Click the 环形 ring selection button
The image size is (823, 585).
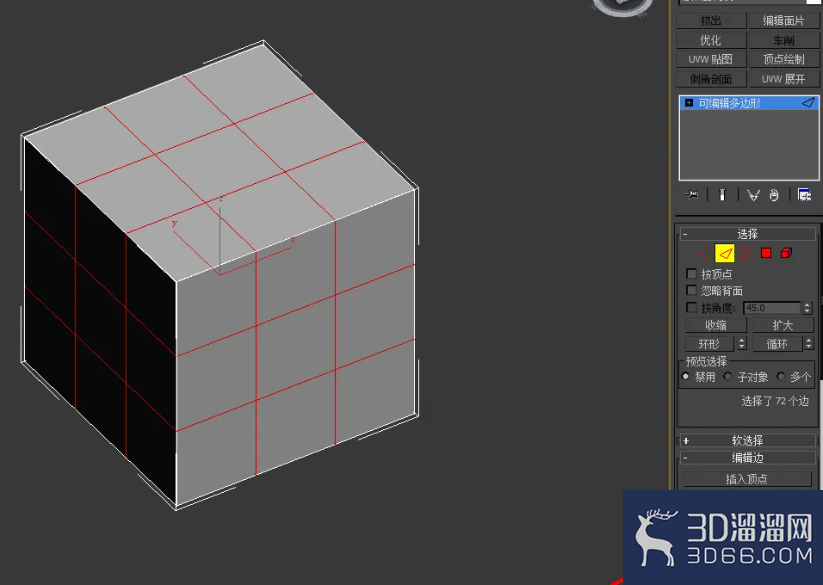(x=709, y=344)
